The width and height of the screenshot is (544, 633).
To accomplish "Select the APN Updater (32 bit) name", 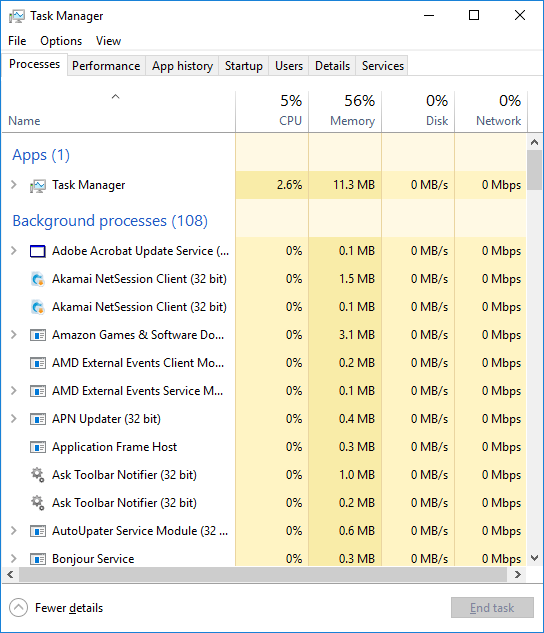I will 107,419.
